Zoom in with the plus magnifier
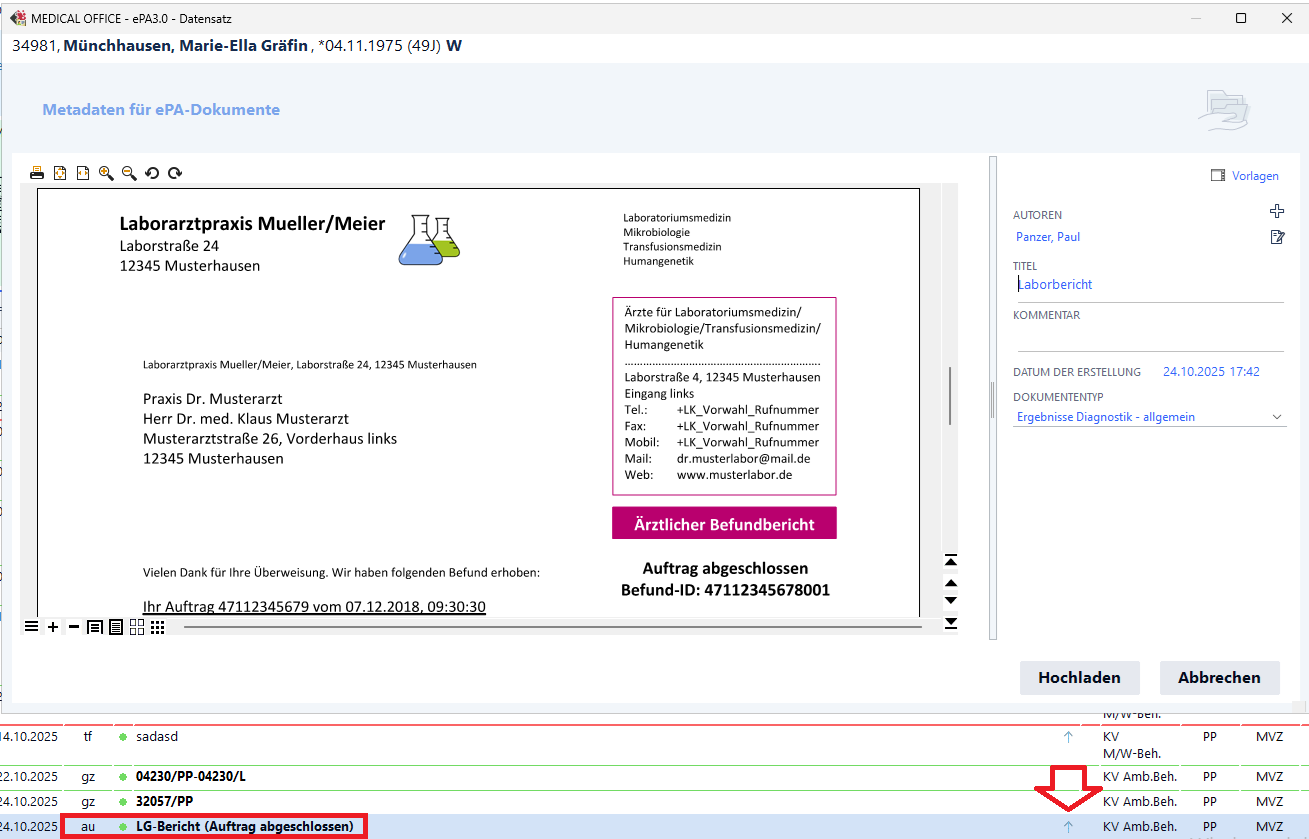This screenshot has width=1309, height=839. (x=106, y=173)
